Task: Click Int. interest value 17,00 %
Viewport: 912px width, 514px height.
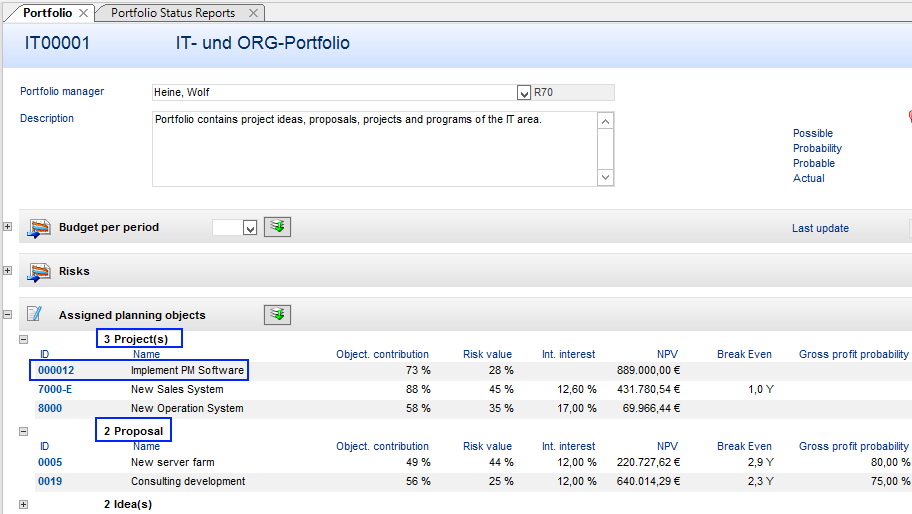Action: tap(577, 408)
